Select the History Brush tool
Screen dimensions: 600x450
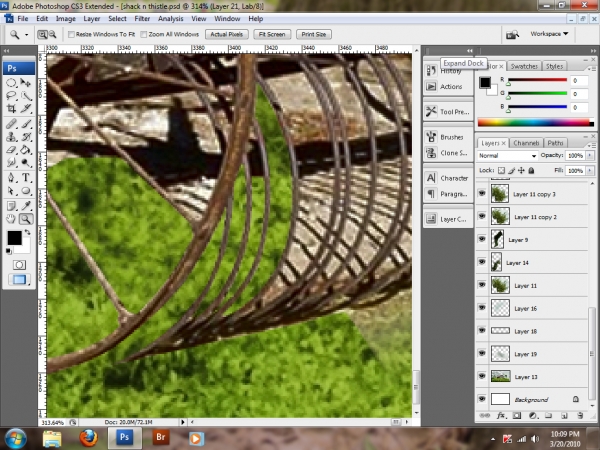point(26,137)
